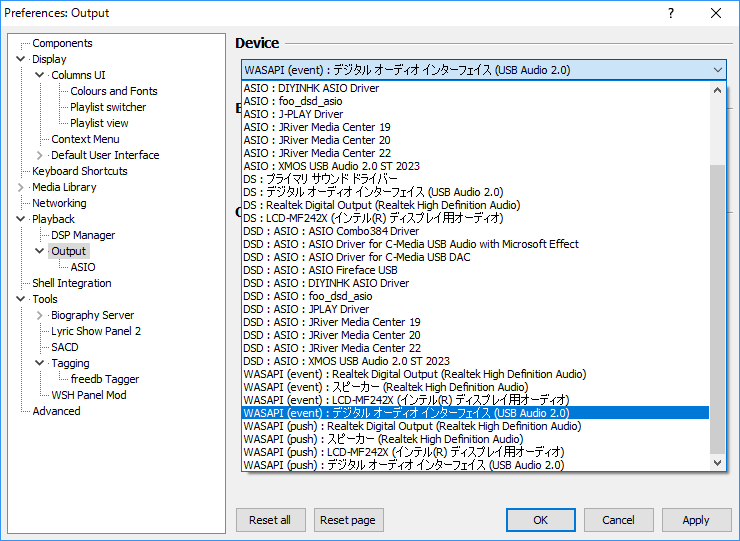Click the Apply button
Screen dimensions: 740x541
click(x=696, y=520)
